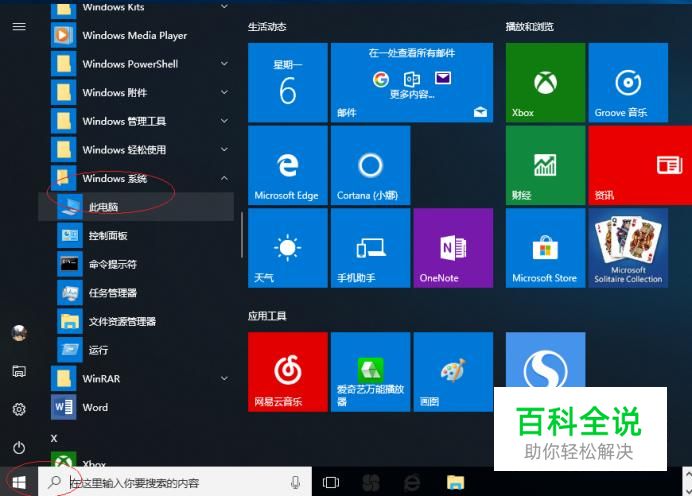
Task: Launch the Microsoft Edge tile
Action: pos(287,165)
